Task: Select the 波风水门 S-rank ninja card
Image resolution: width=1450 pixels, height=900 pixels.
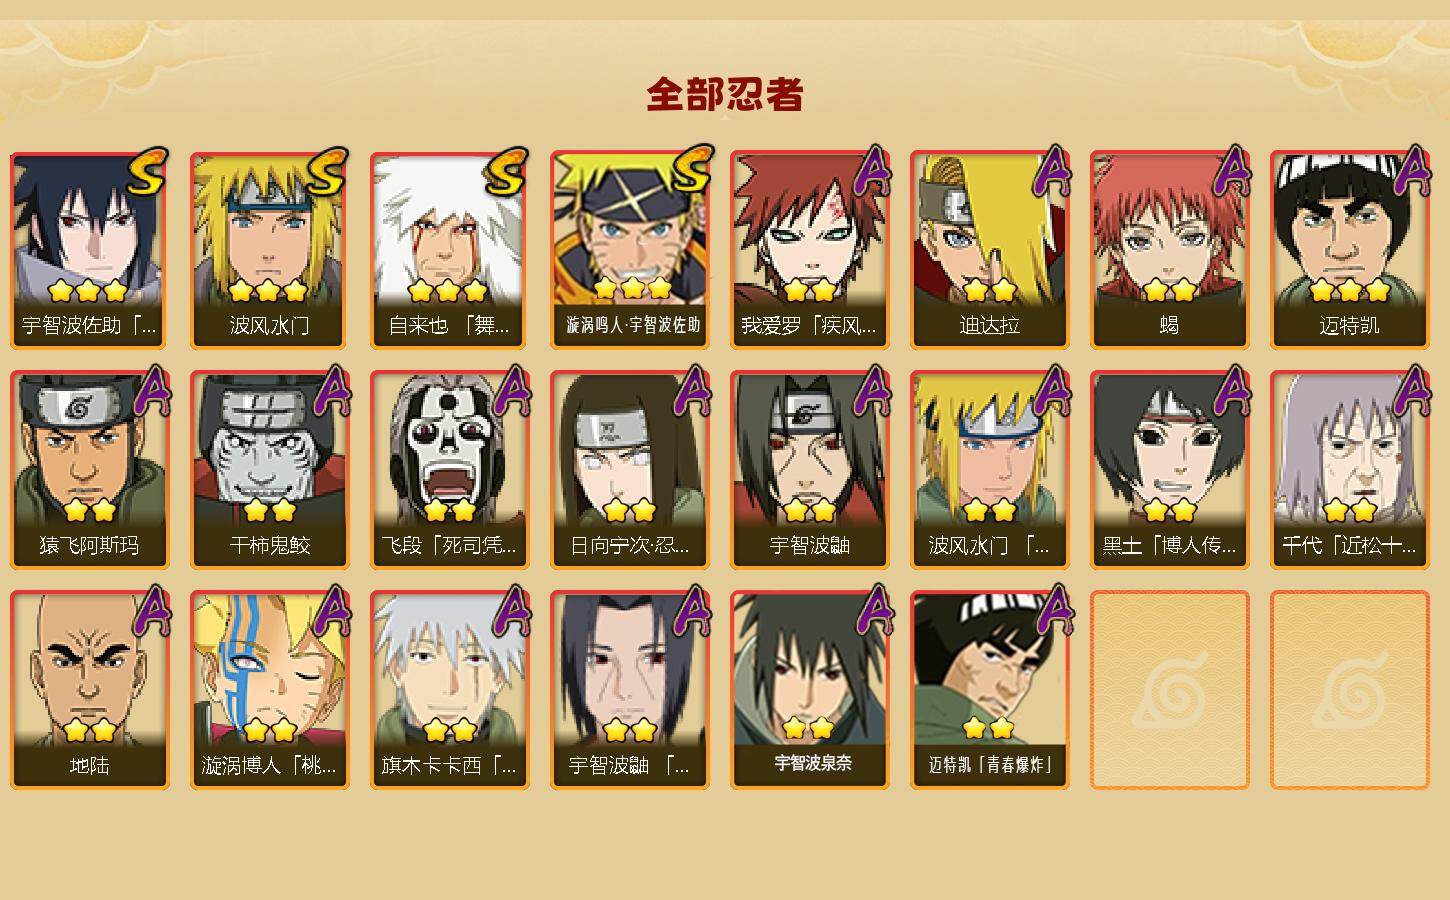Action: pos(269,250)
